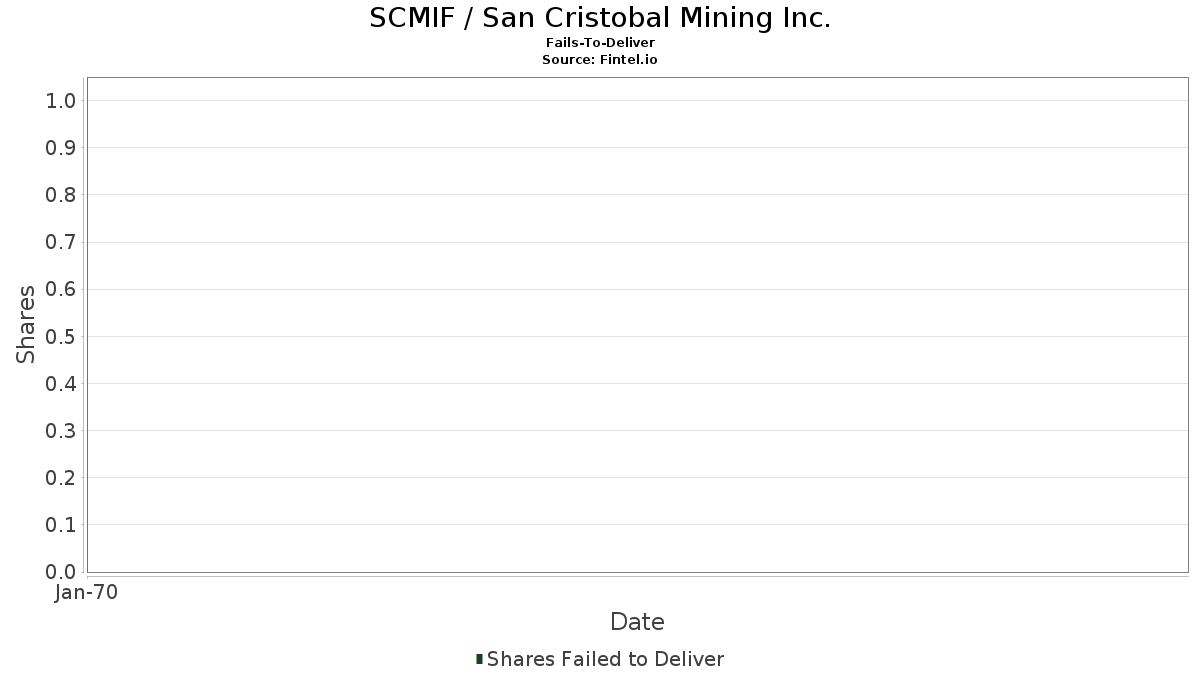Select the Shares y-axis title
This screenshot has width=1200, height=675.
click(x=26, y=324)
